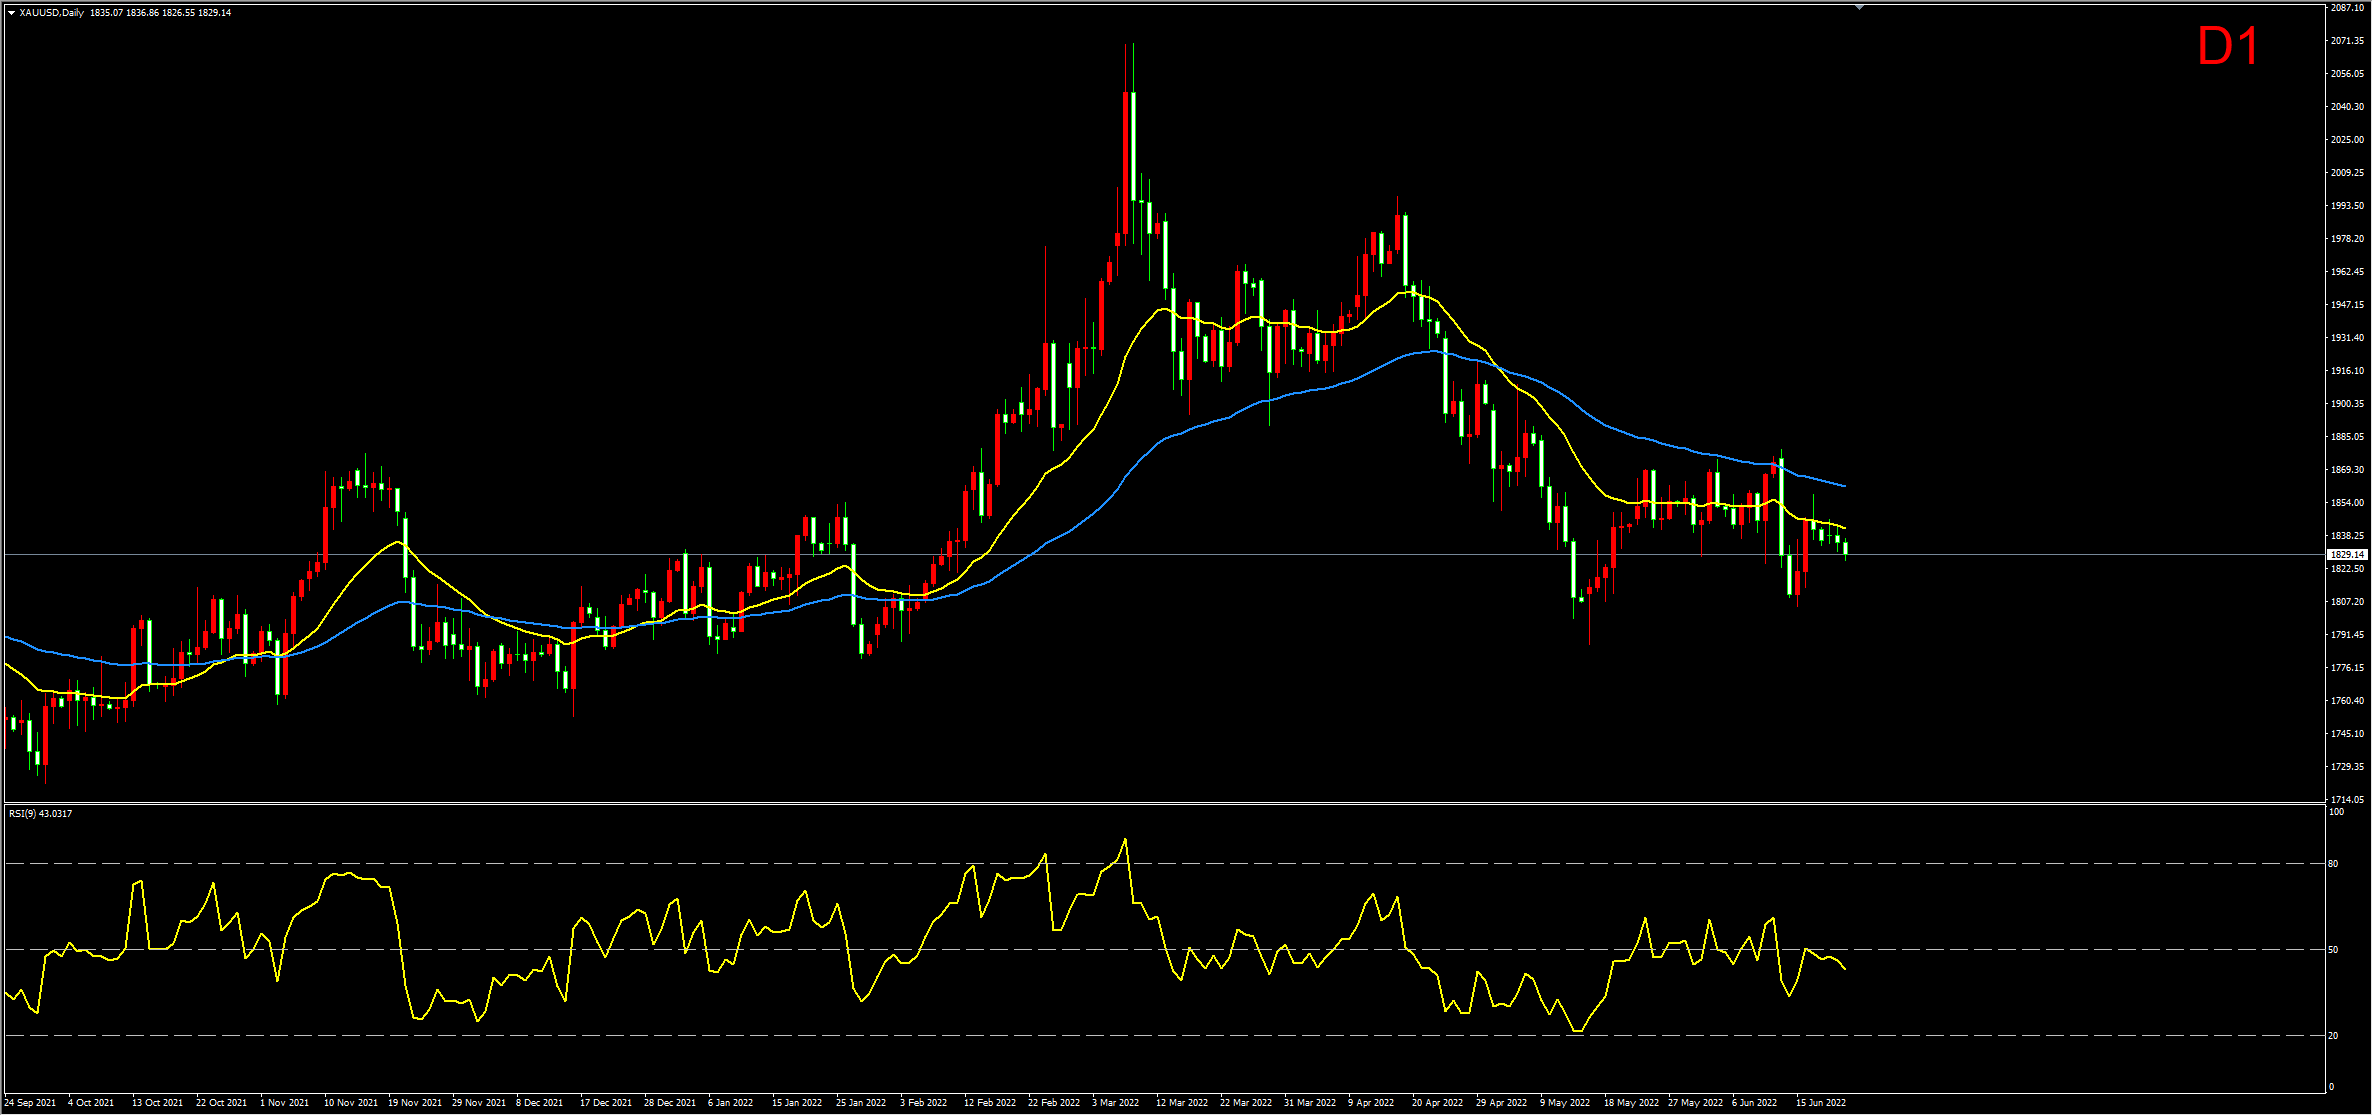Click the chart shift triangle marker at top
Viewport: 2373px width, 1116px height.
[1859, 8]
